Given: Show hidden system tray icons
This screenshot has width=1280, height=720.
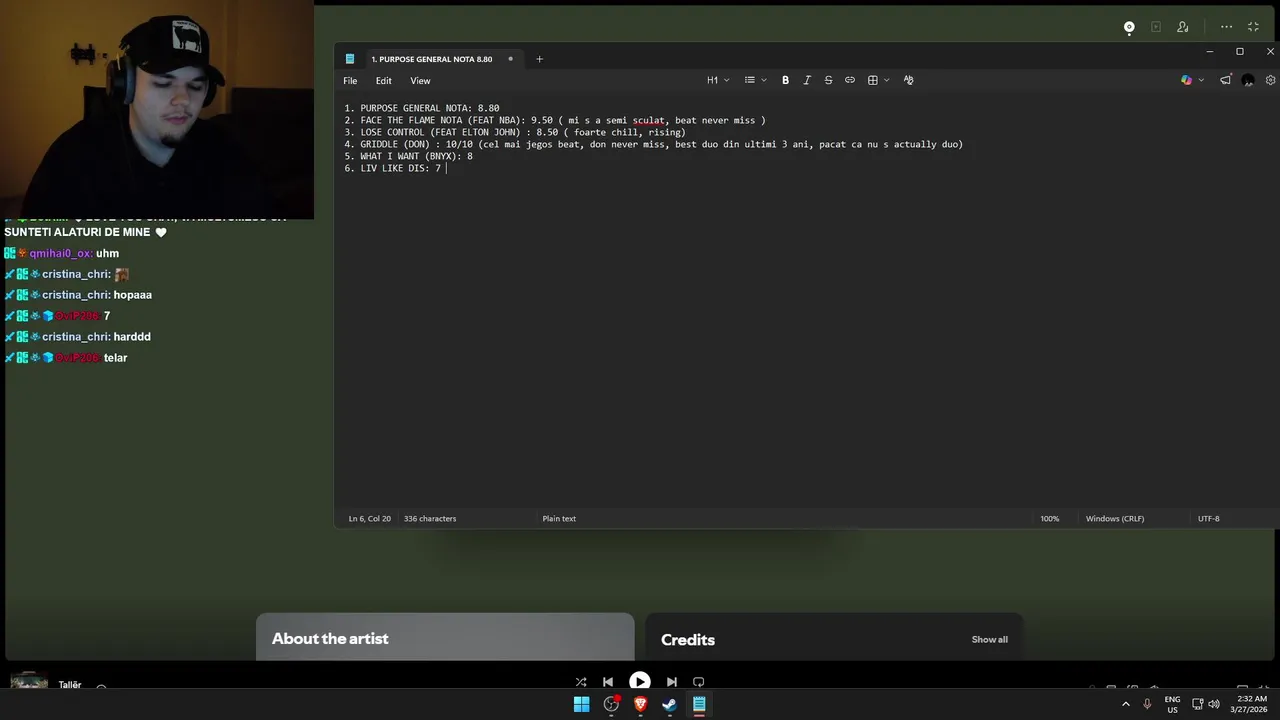Looking at the screenshot, I should (x=1126, y=704).
